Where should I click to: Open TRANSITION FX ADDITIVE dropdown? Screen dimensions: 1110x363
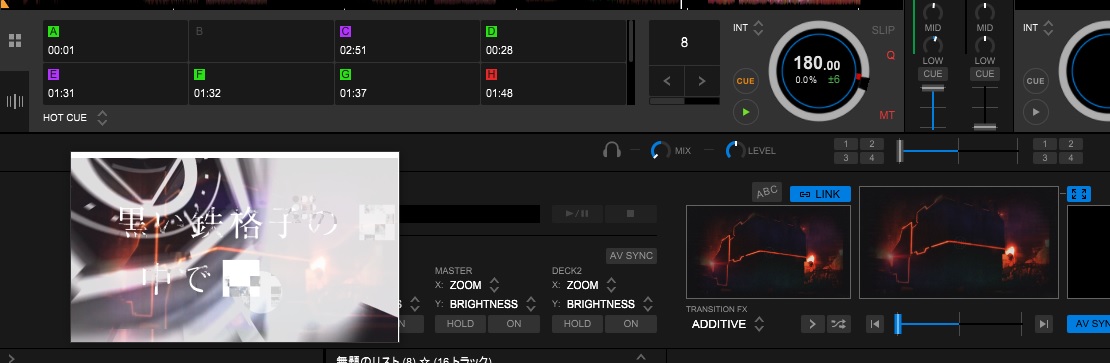(x=728, y=324)
